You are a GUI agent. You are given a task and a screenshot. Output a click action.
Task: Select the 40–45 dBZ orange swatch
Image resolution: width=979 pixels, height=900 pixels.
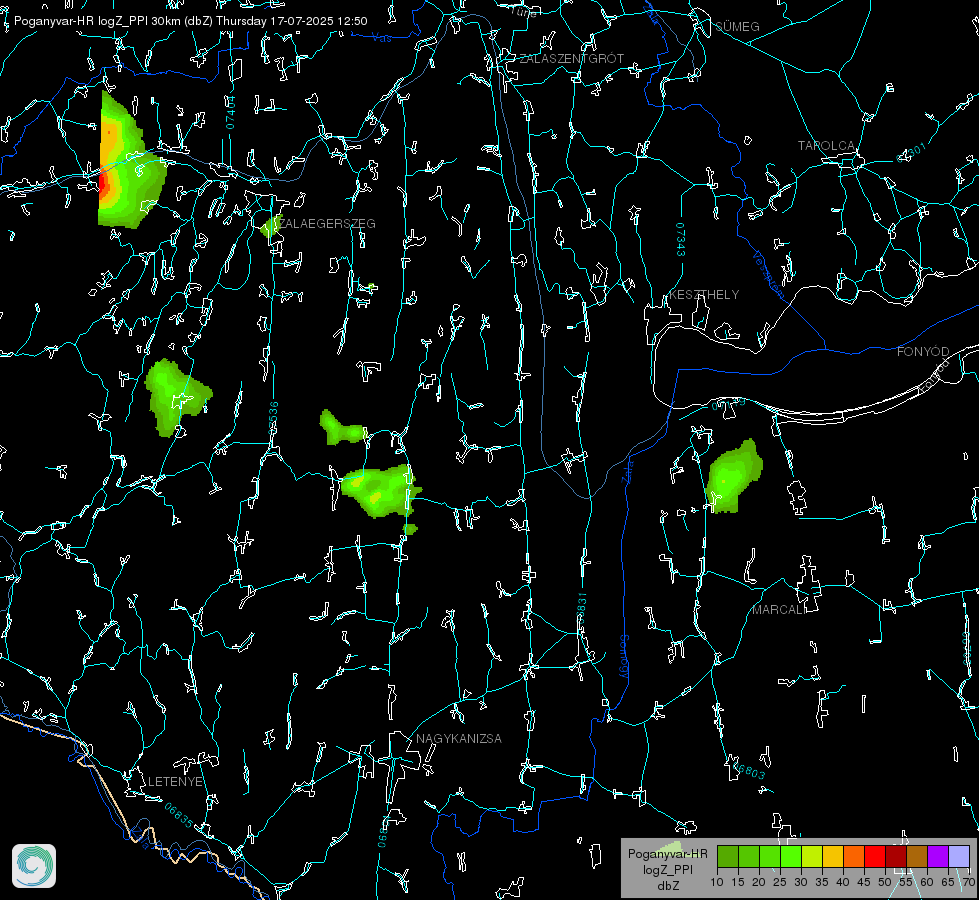tap(854, 856)
